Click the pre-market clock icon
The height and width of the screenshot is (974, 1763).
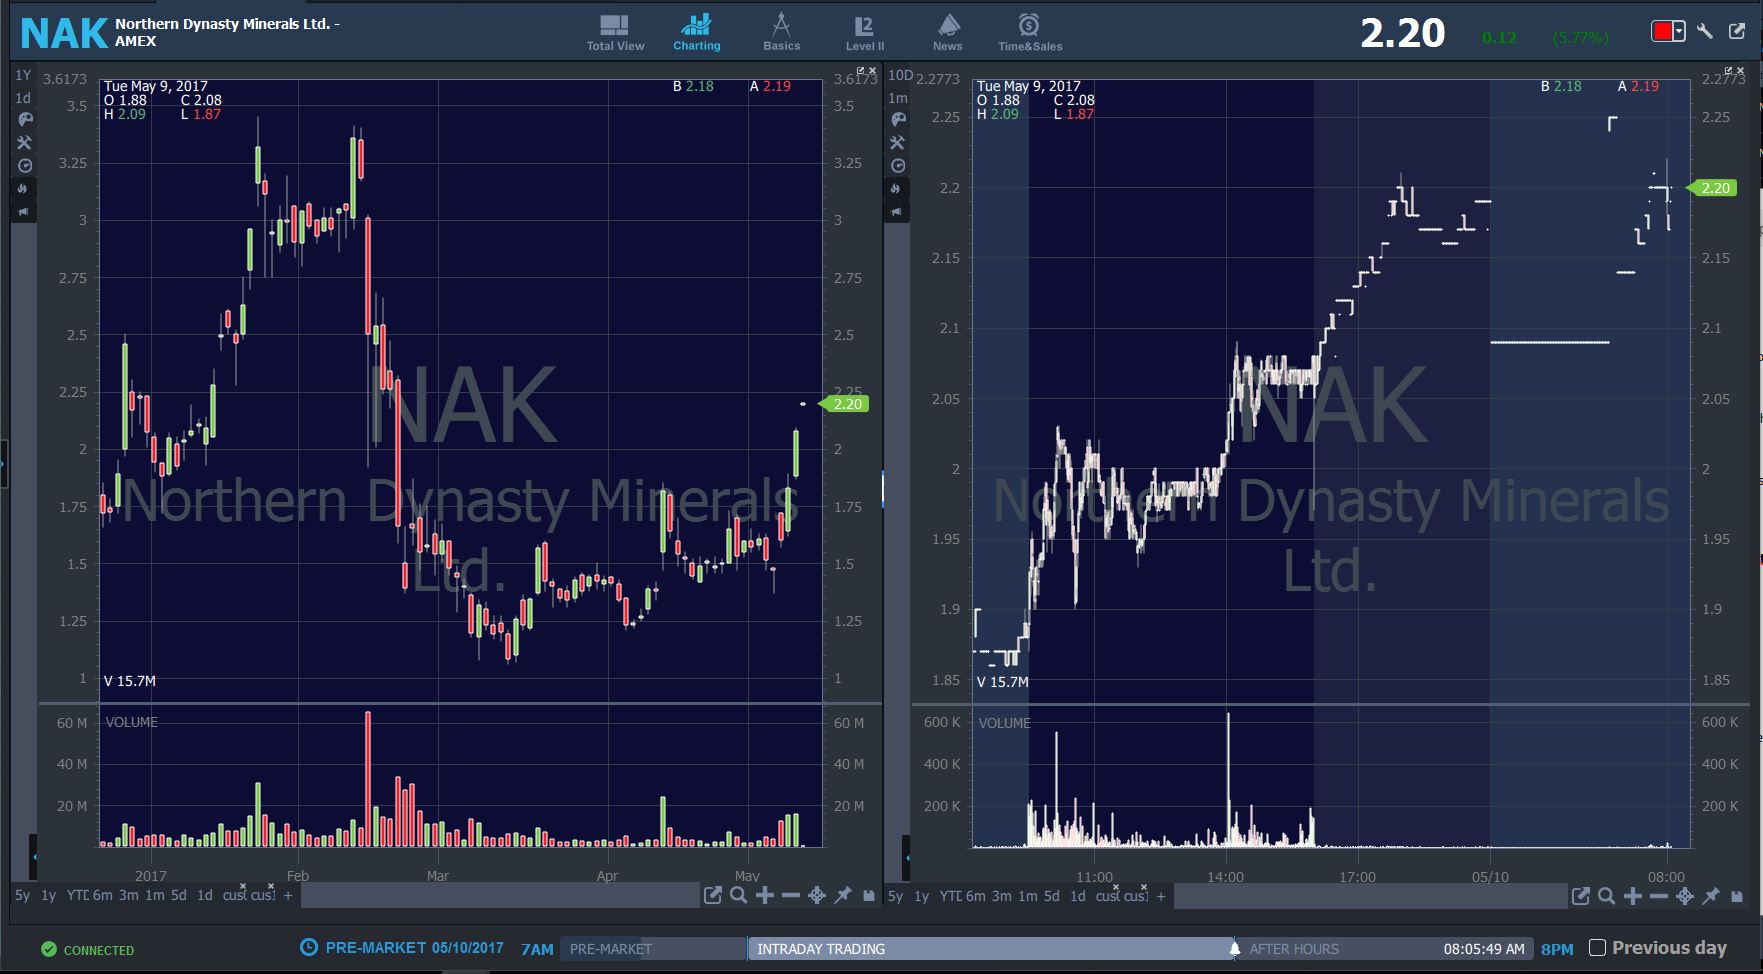click(x=310, y=947)
